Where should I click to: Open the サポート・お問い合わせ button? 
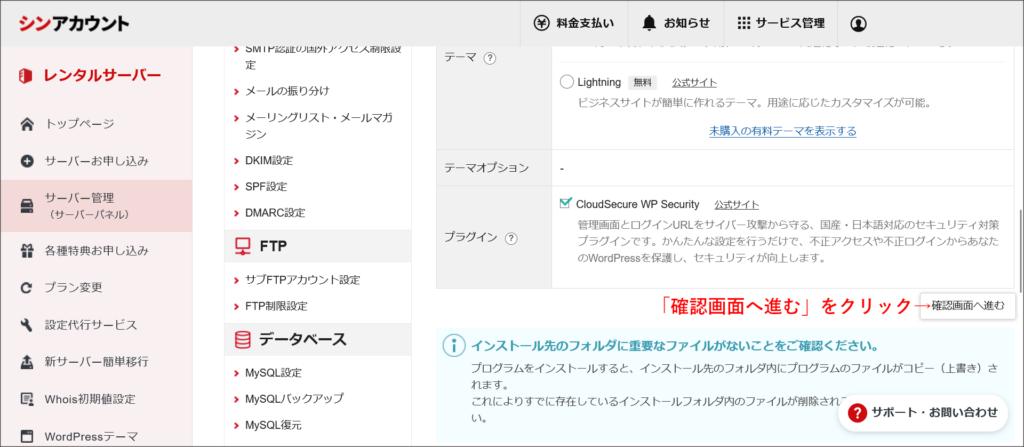923,412
